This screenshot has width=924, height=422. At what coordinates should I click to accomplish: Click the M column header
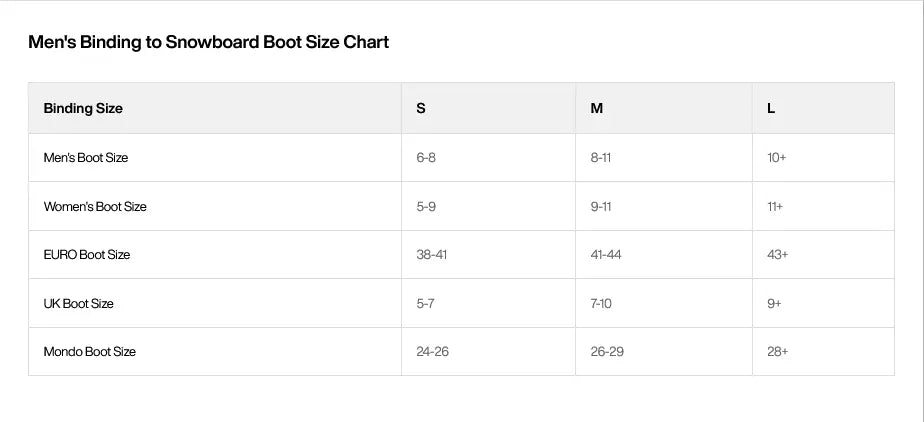pyautogui.click(x=664, y=108)
